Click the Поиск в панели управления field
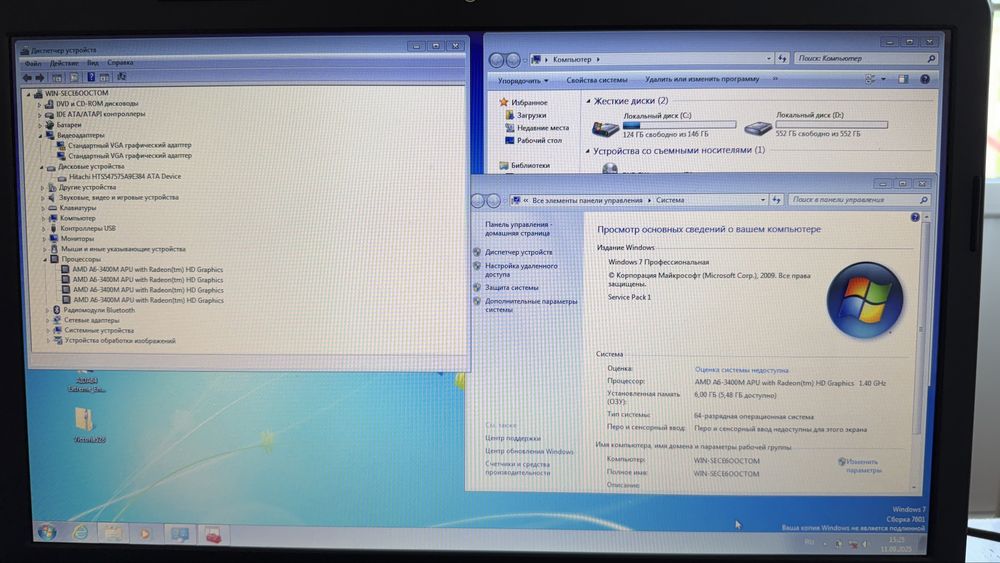 click(858, 200)
